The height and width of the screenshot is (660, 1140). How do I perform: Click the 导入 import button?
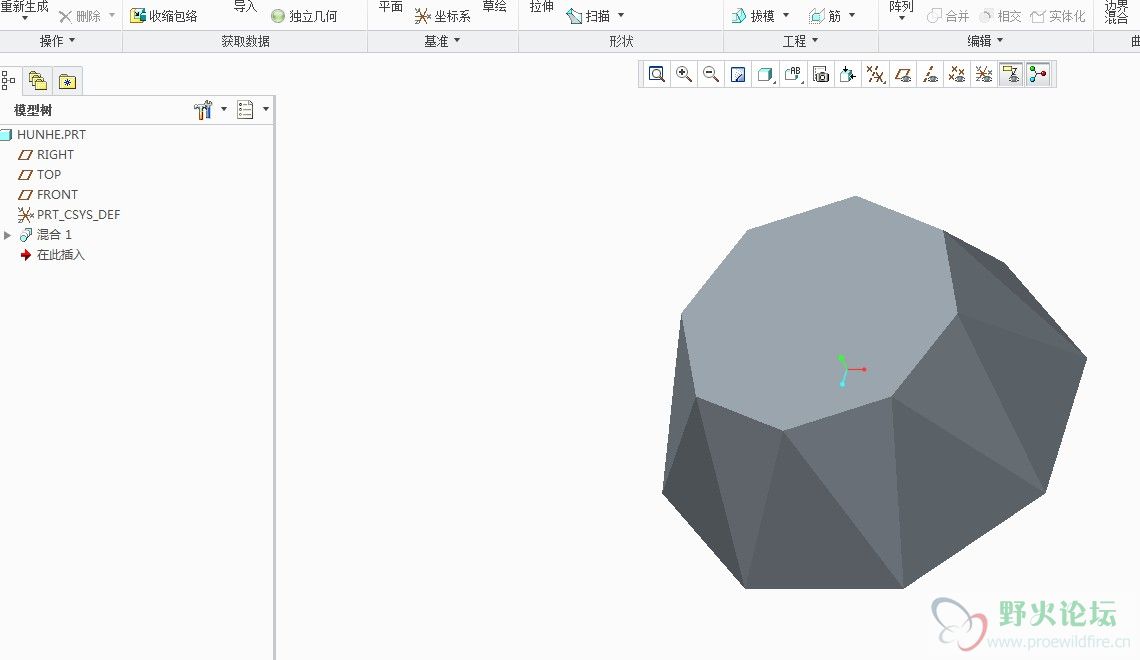(x=245, y=7)
